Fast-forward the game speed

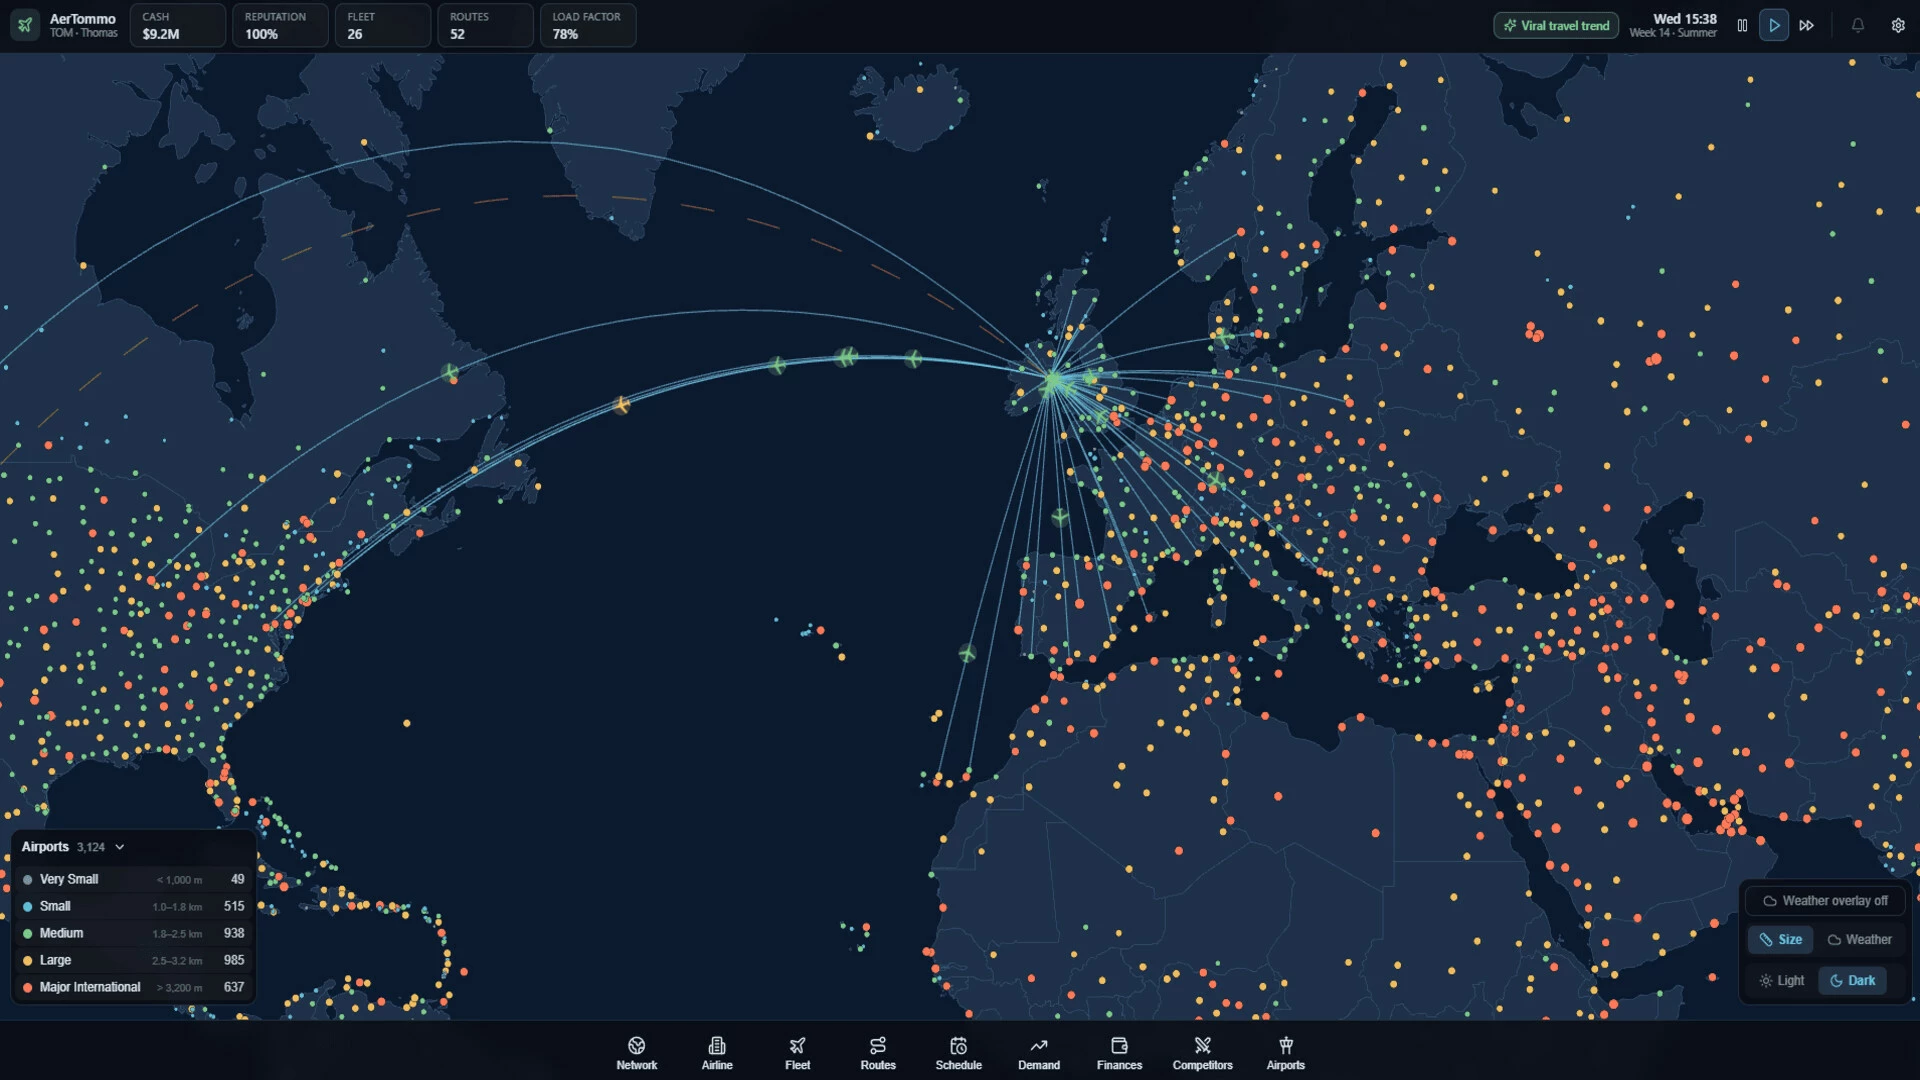point(1806,26)
